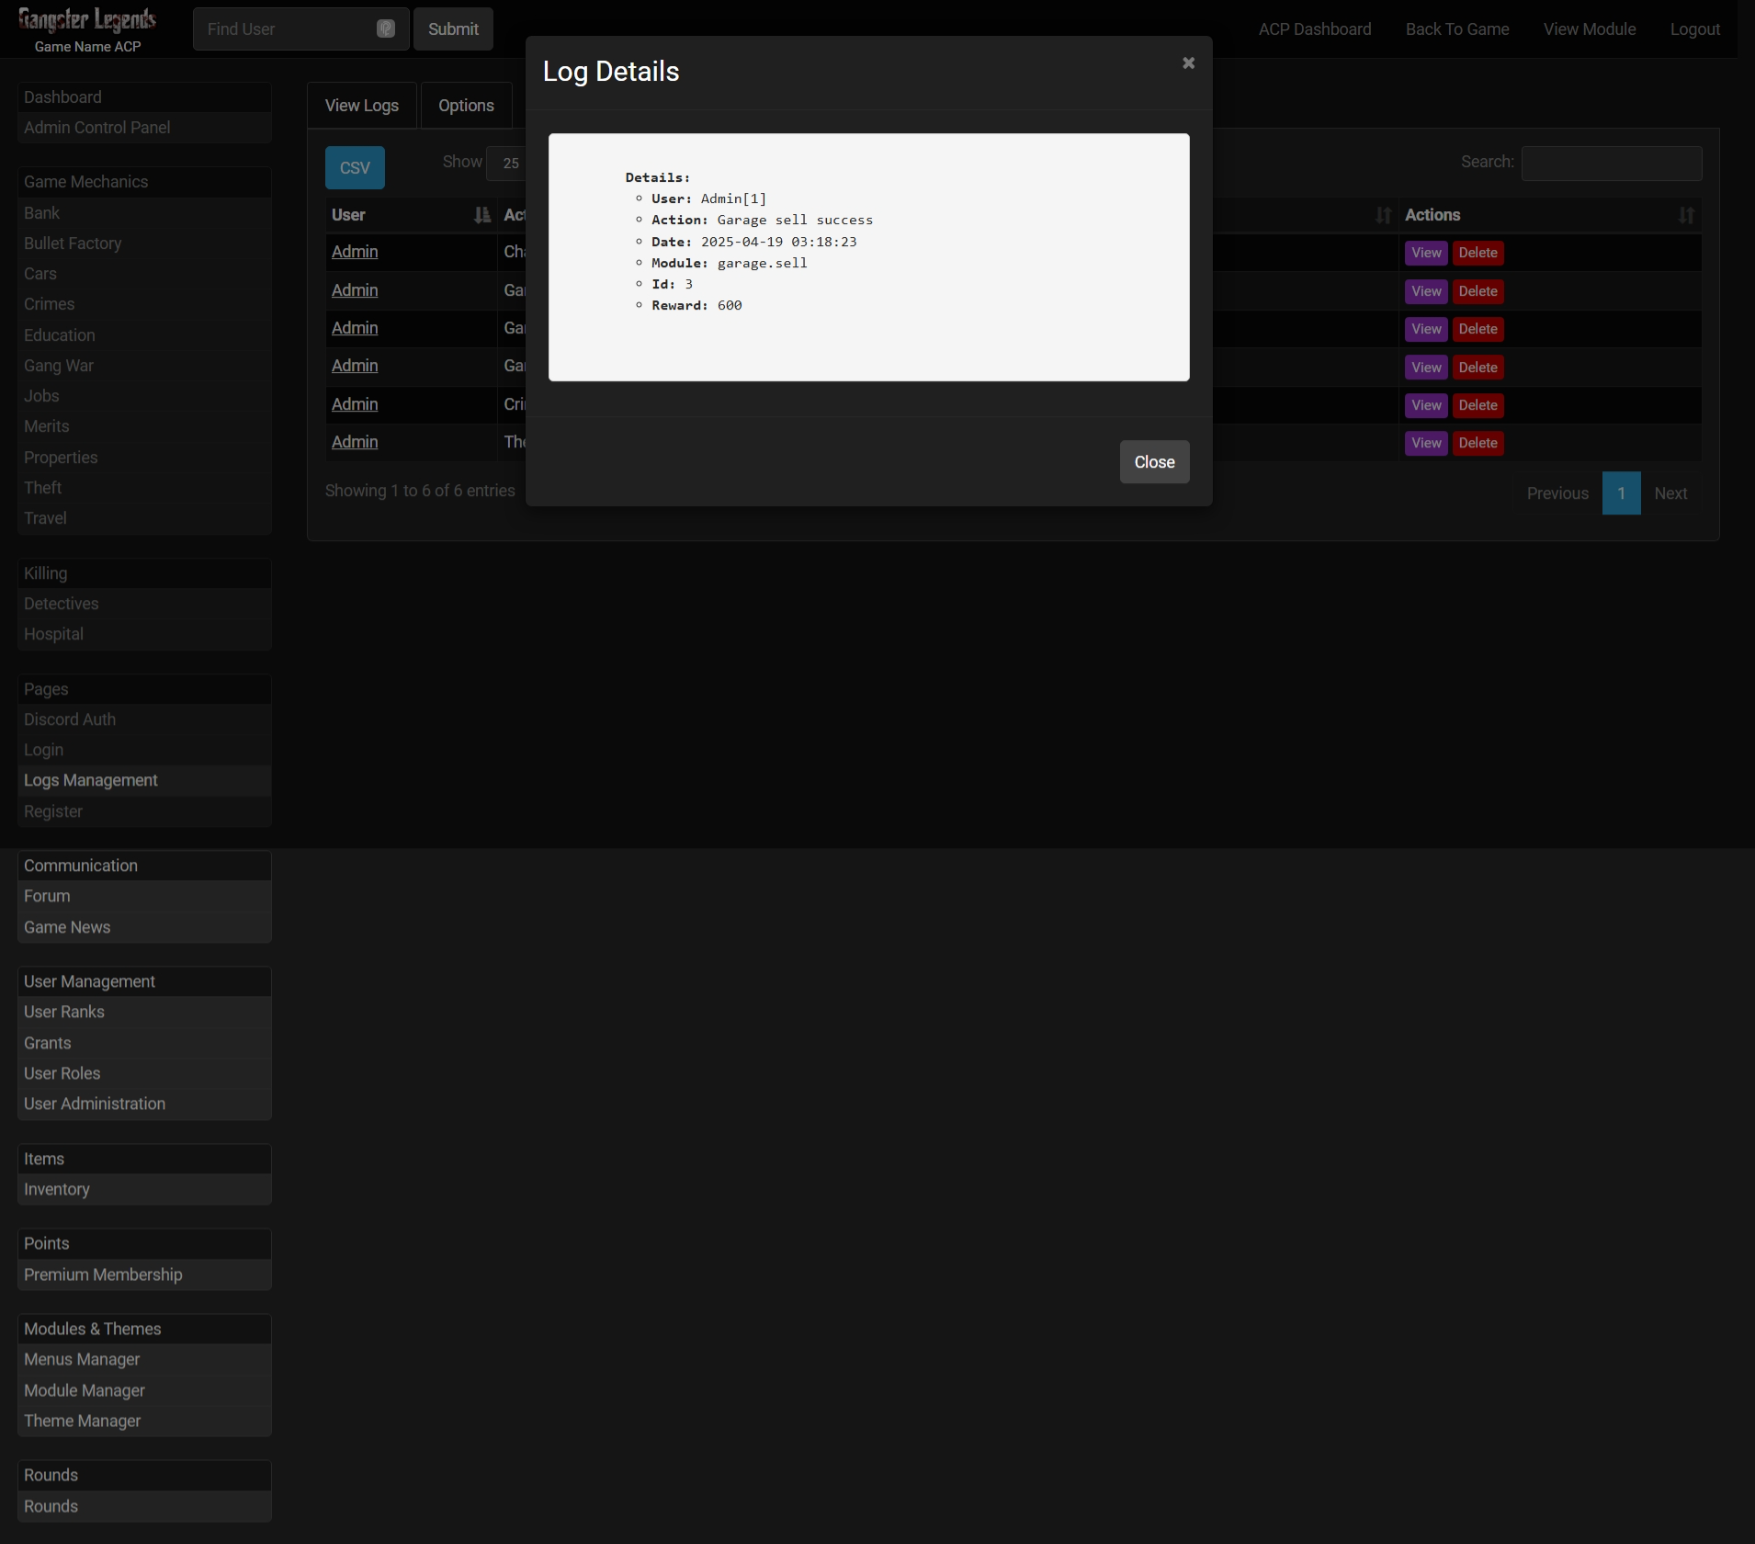The width and height of the screenshot is (1755, 1544).
Task: Sort table by Actions column icon
Action: coord(1686,215)
